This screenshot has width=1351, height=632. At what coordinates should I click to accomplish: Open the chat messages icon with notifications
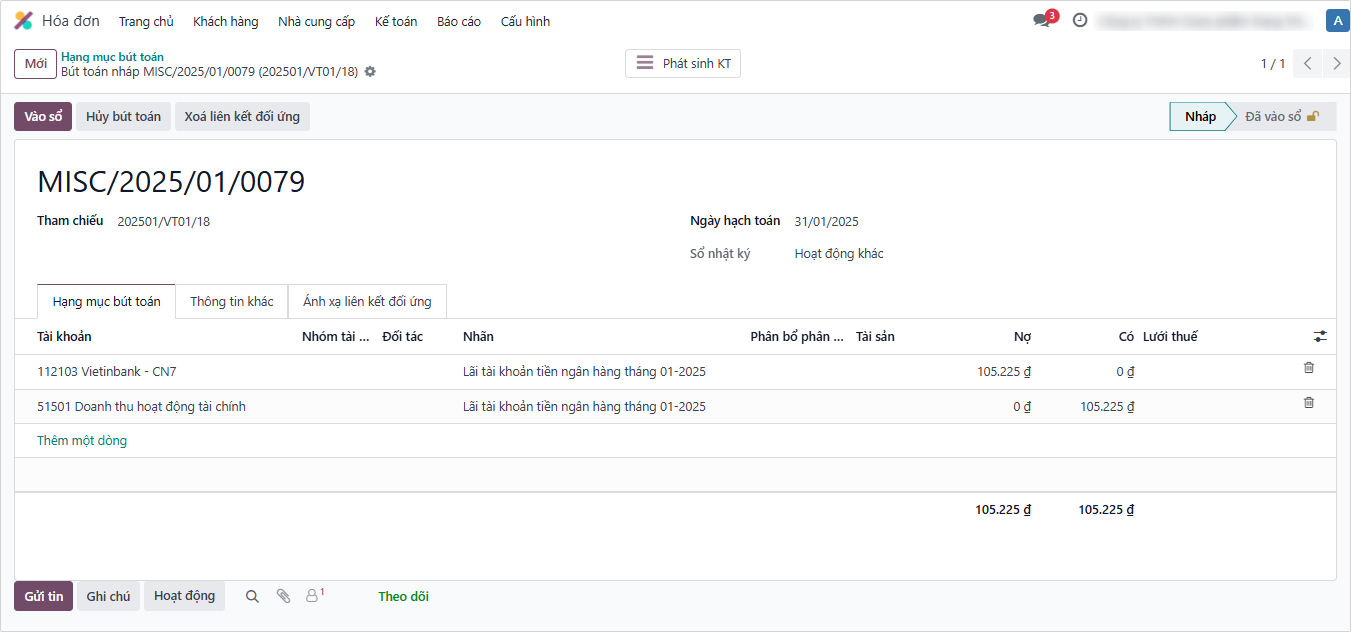coord(1042,20)
